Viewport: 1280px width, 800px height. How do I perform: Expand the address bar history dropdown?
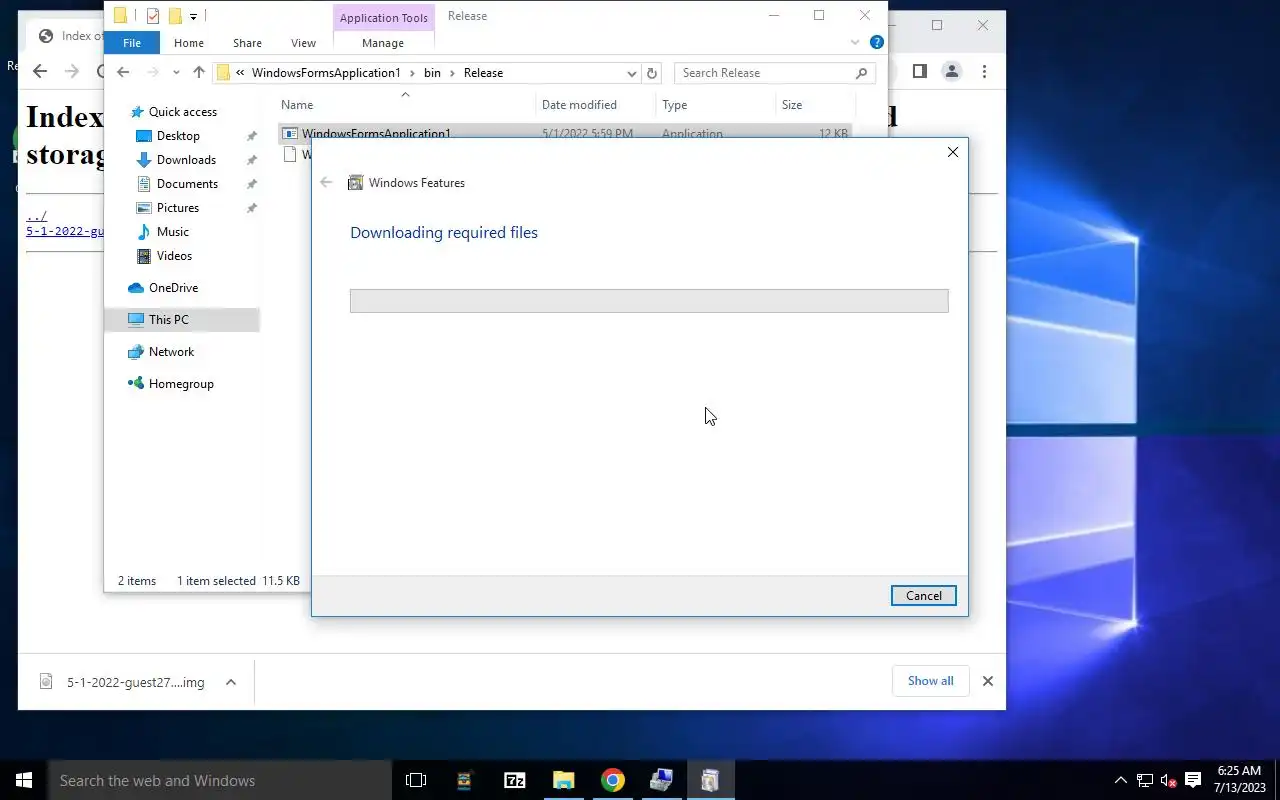632,73
